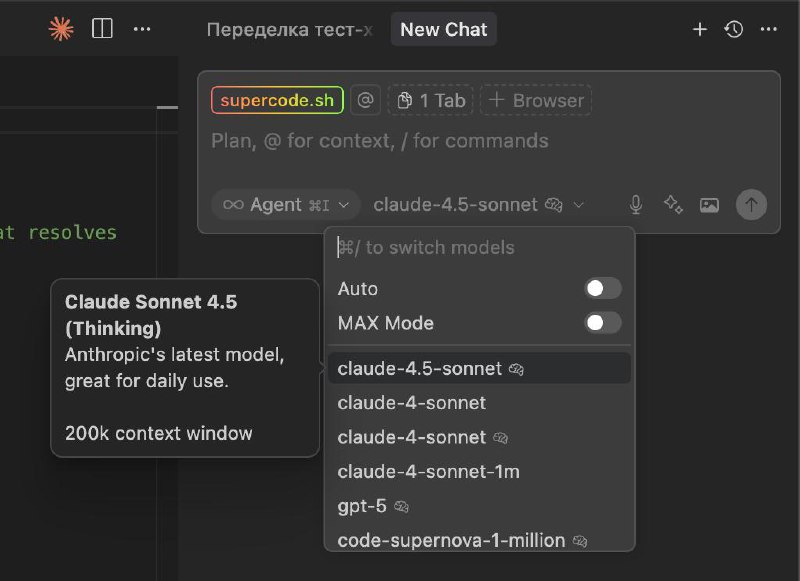Click the Claude starburst logo icon

click(x=61, y=29)
